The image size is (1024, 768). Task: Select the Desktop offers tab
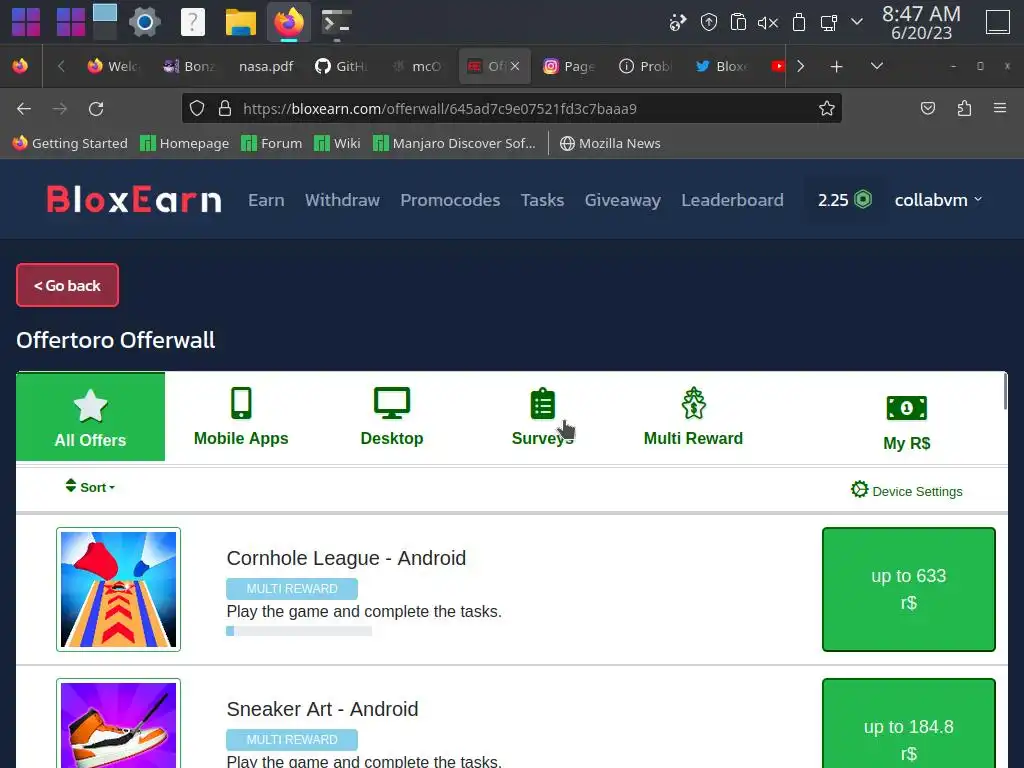pyautogui.click(x=392, y=417)
